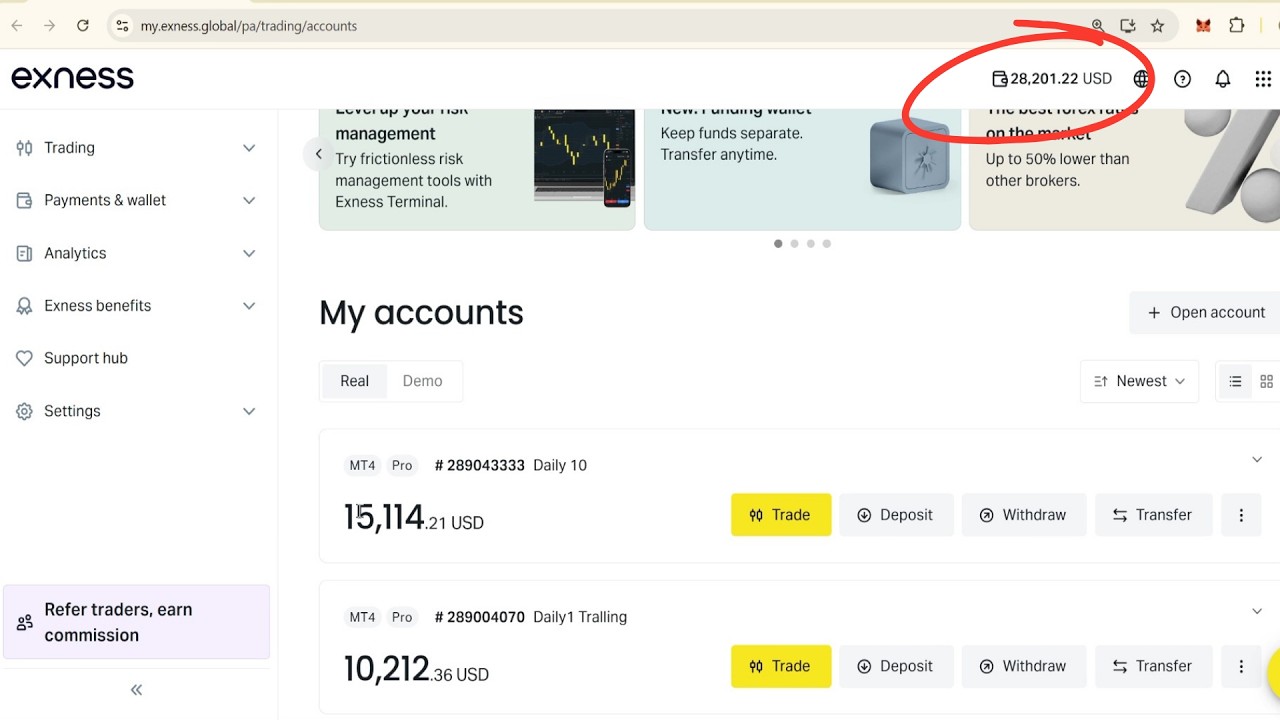The image size is (1280, 720).
Task: Select the fourth carousel dot
Action: pos(826,244)
